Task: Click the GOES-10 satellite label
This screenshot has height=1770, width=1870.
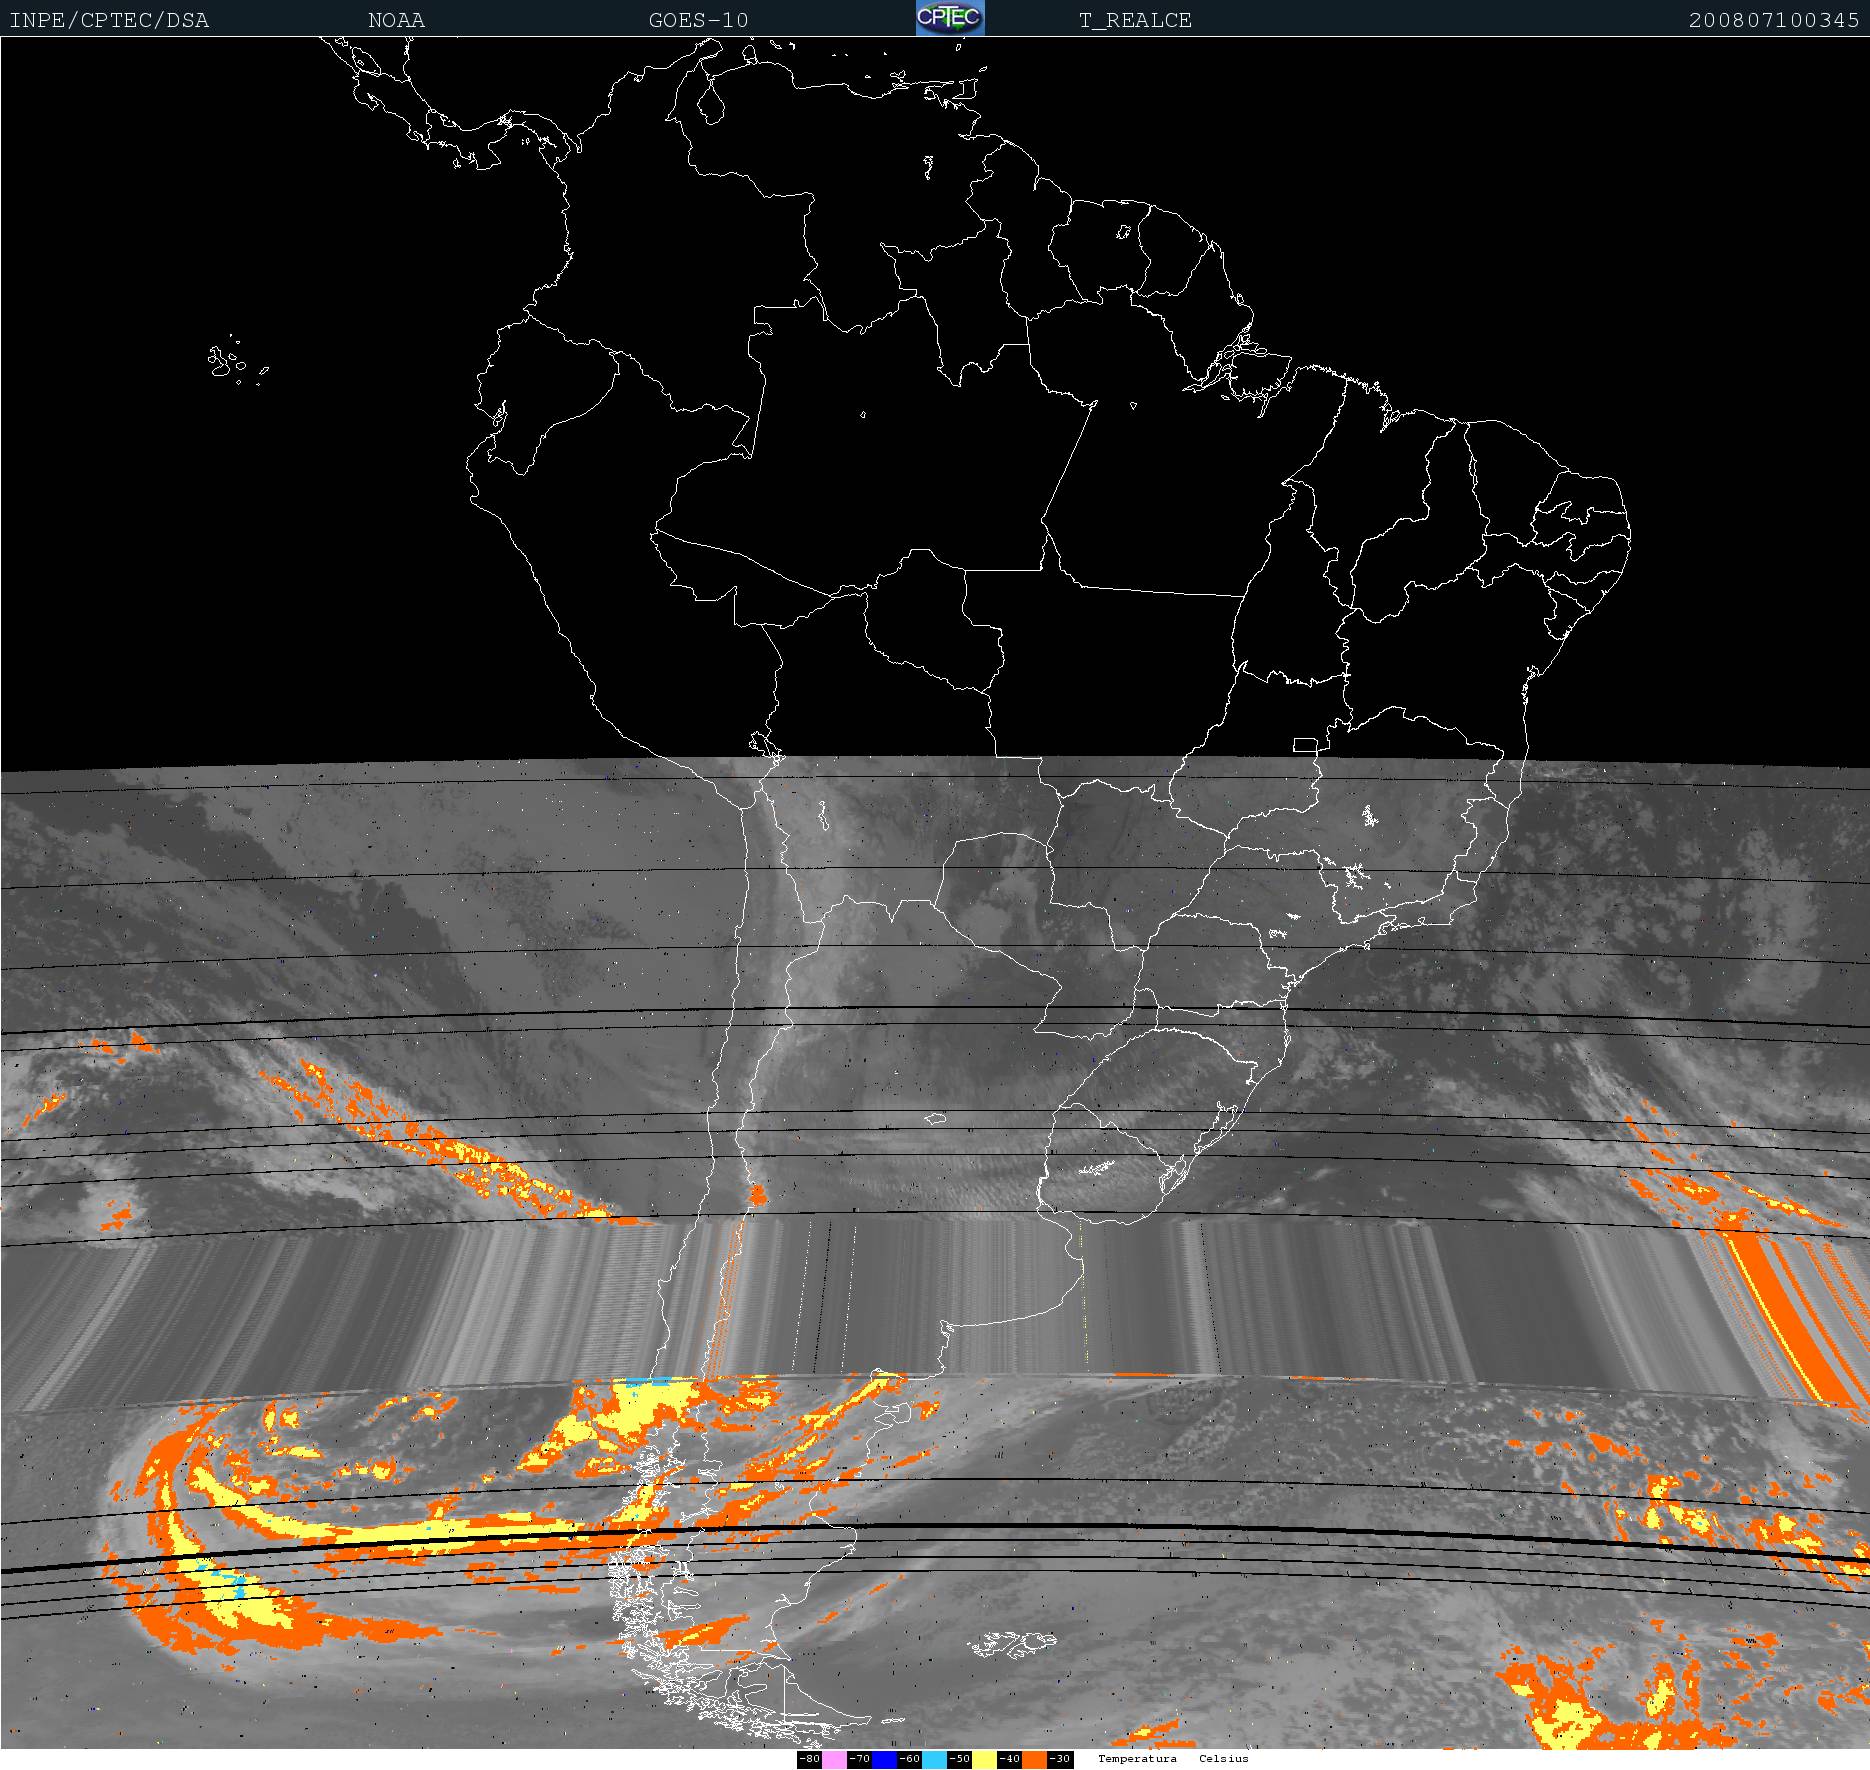Action: [698, 20]
